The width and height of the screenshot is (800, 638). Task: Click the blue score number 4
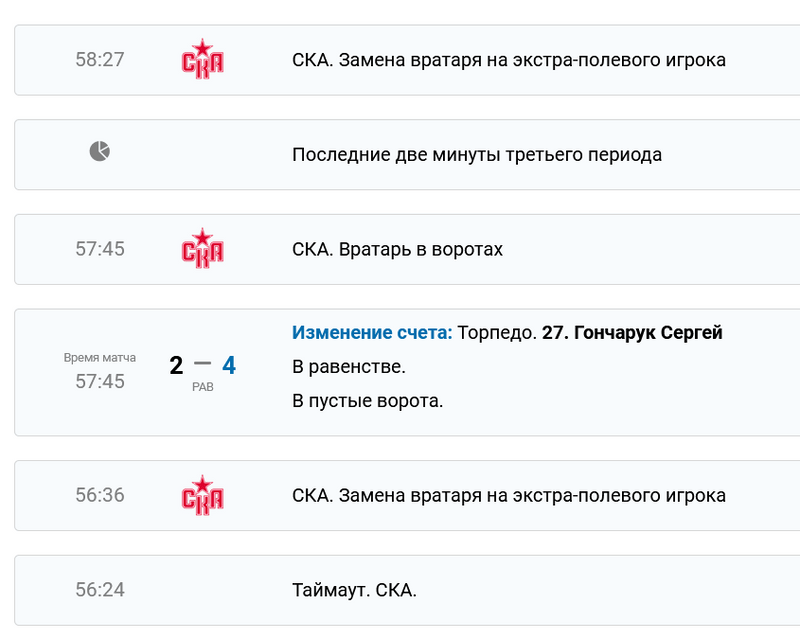point(229,365)
